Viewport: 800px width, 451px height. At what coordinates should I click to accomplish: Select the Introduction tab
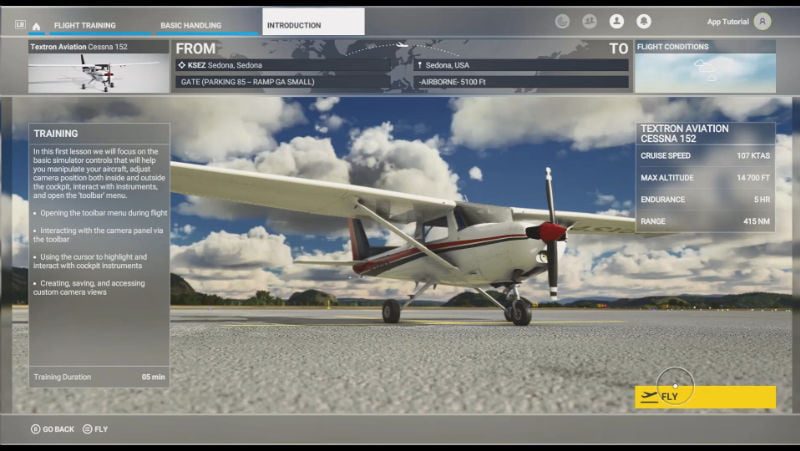coord(313,21)
